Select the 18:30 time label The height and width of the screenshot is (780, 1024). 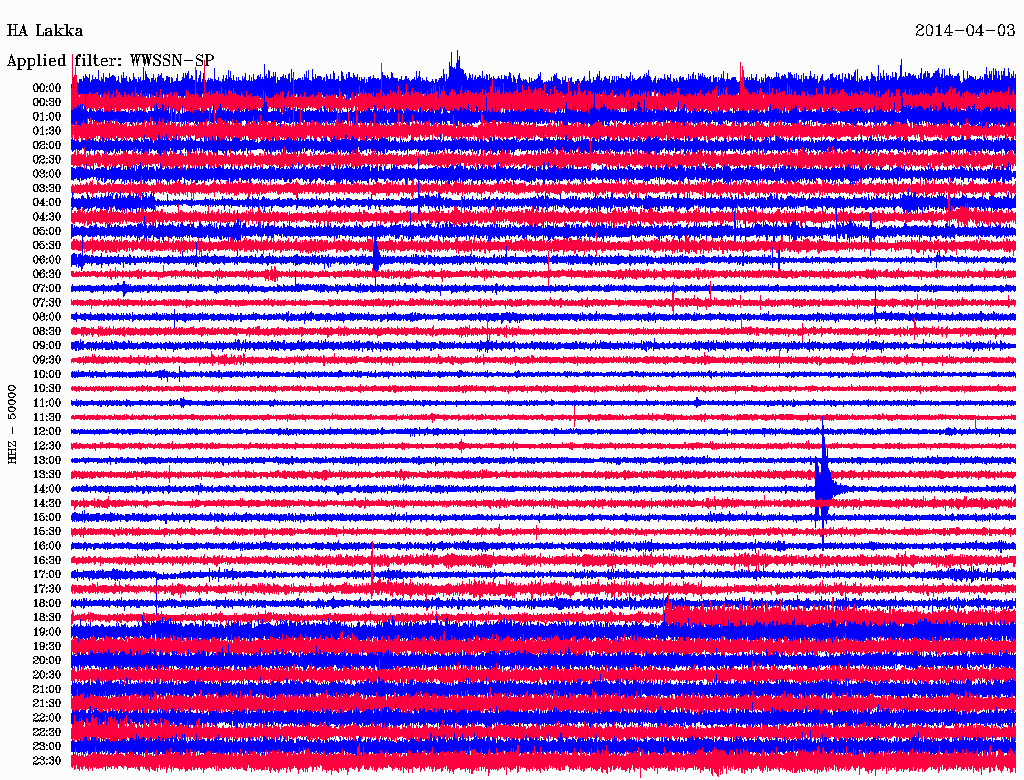click(x=47, y=617)
